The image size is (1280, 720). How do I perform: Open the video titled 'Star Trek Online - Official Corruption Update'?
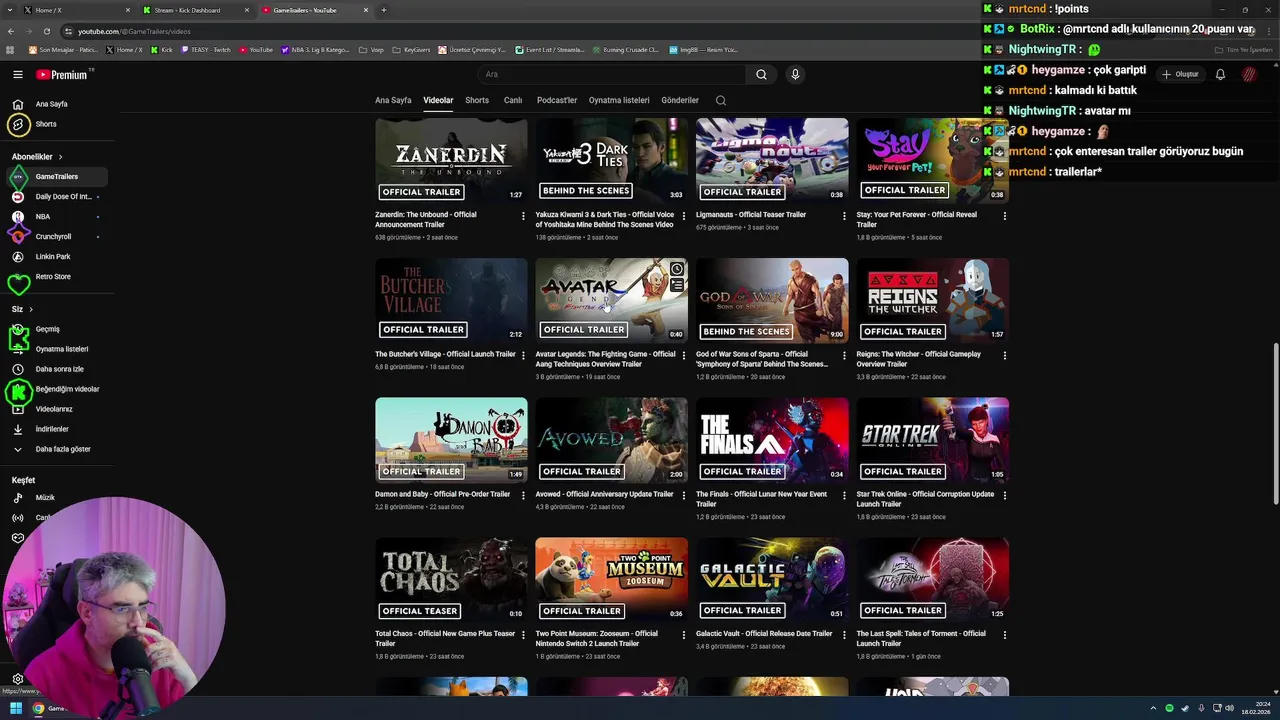925,498
